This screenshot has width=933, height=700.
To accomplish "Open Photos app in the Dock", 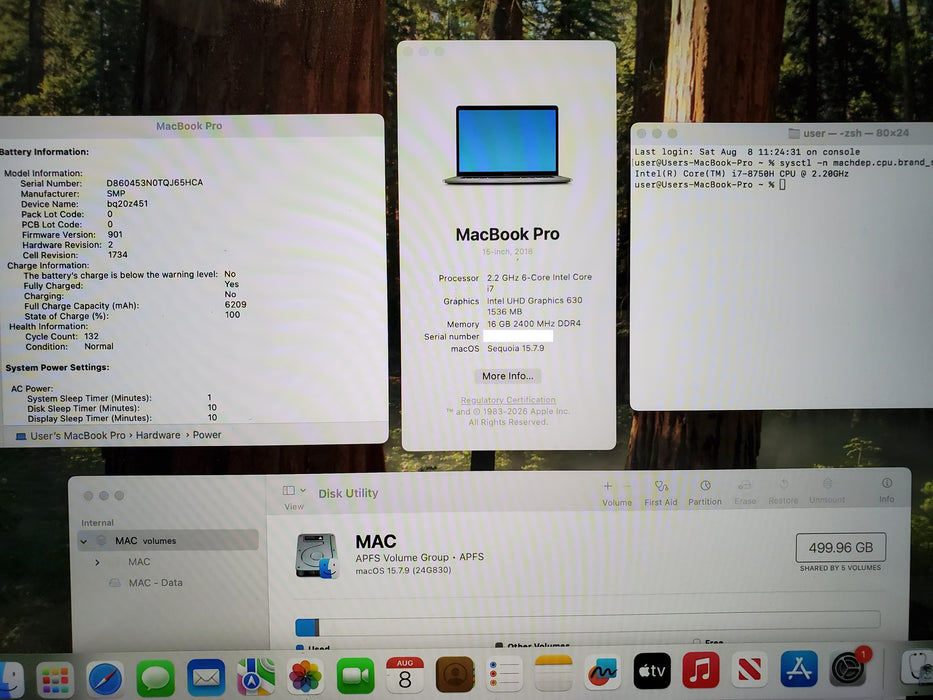I will pos(305,676).
